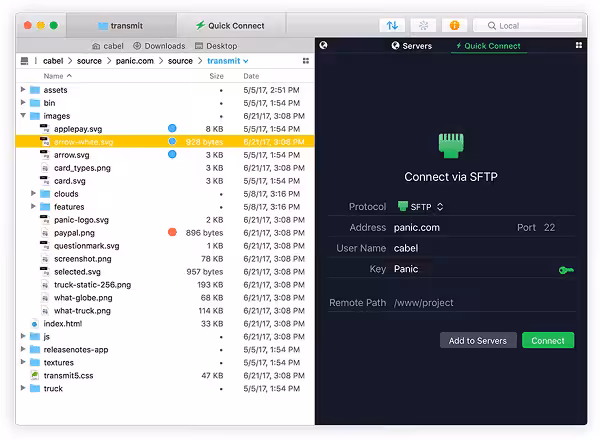This screenshot has height=440, width=600.
Task: Collapse the images folder
Action: [x=23, y=116]
